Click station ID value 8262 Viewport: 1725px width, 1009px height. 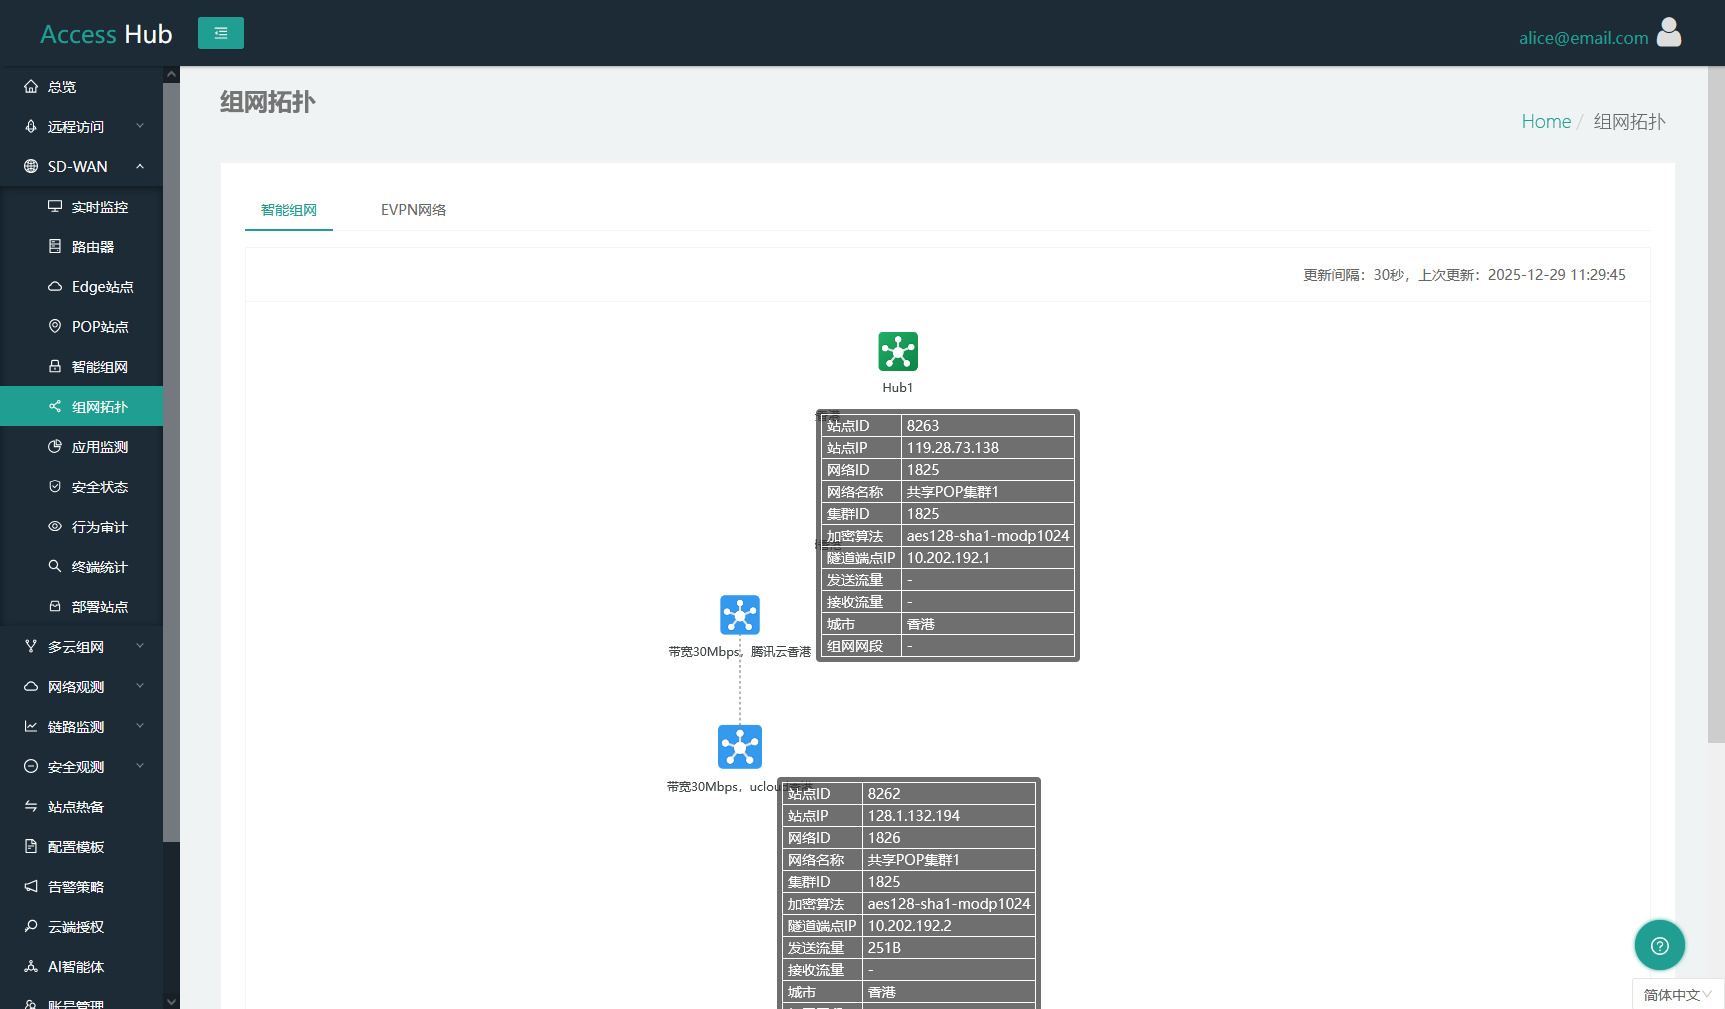[x=884, y=794]
